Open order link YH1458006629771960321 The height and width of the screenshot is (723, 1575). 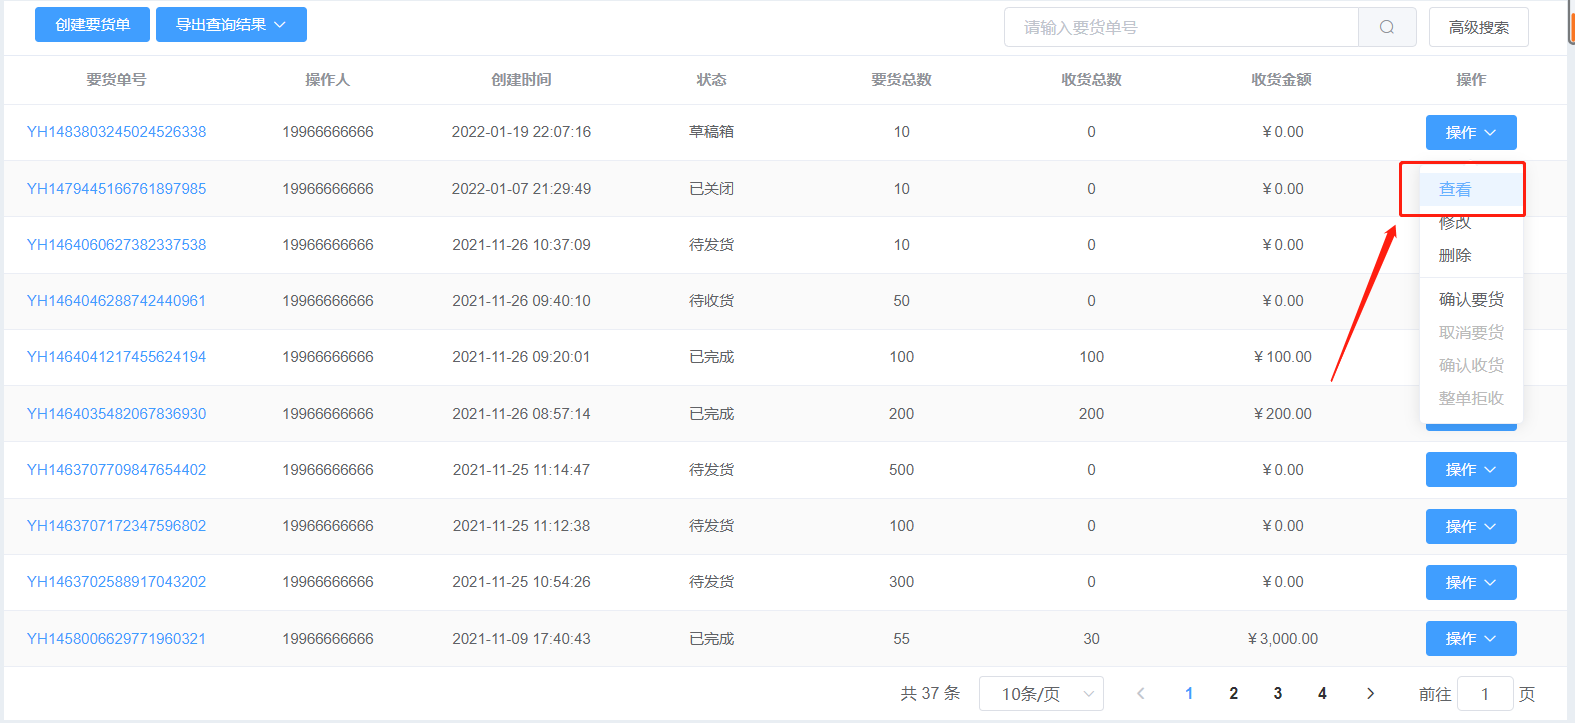(x=116, y=639)
